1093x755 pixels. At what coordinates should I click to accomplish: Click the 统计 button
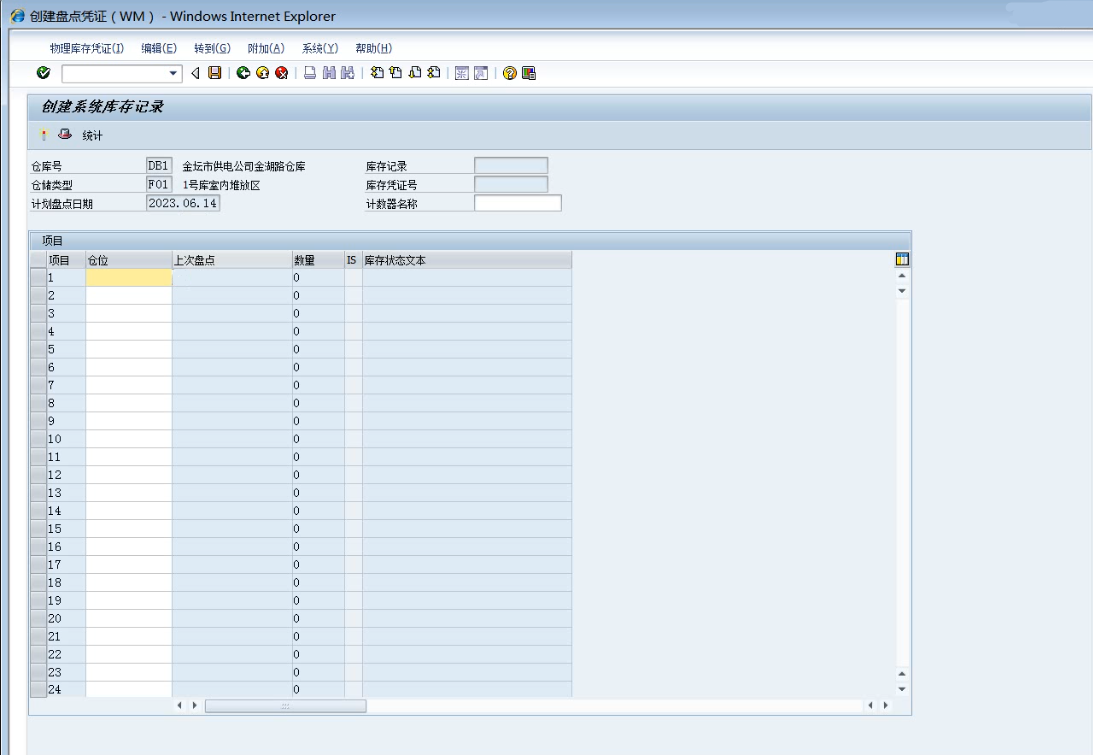tap(92, 136)
